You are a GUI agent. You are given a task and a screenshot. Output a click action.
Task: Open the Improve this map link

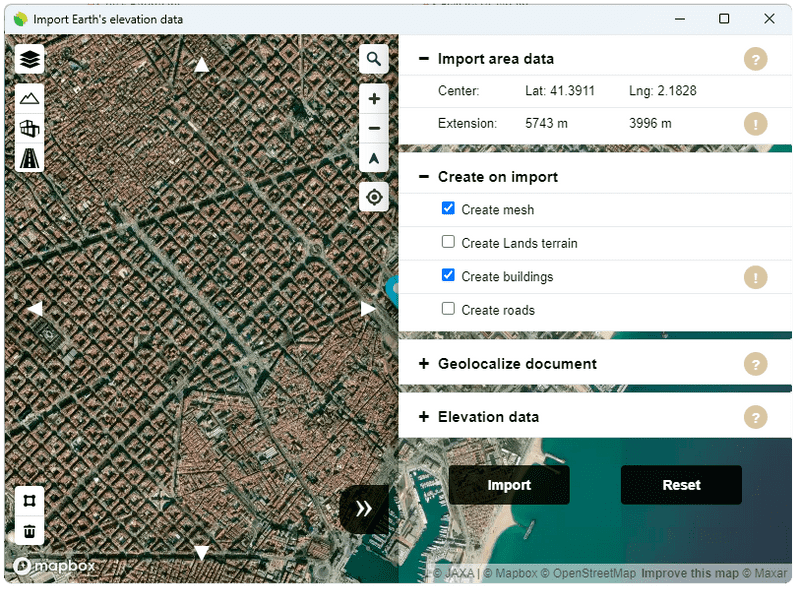pyautogui.click(x=690, y=574)
